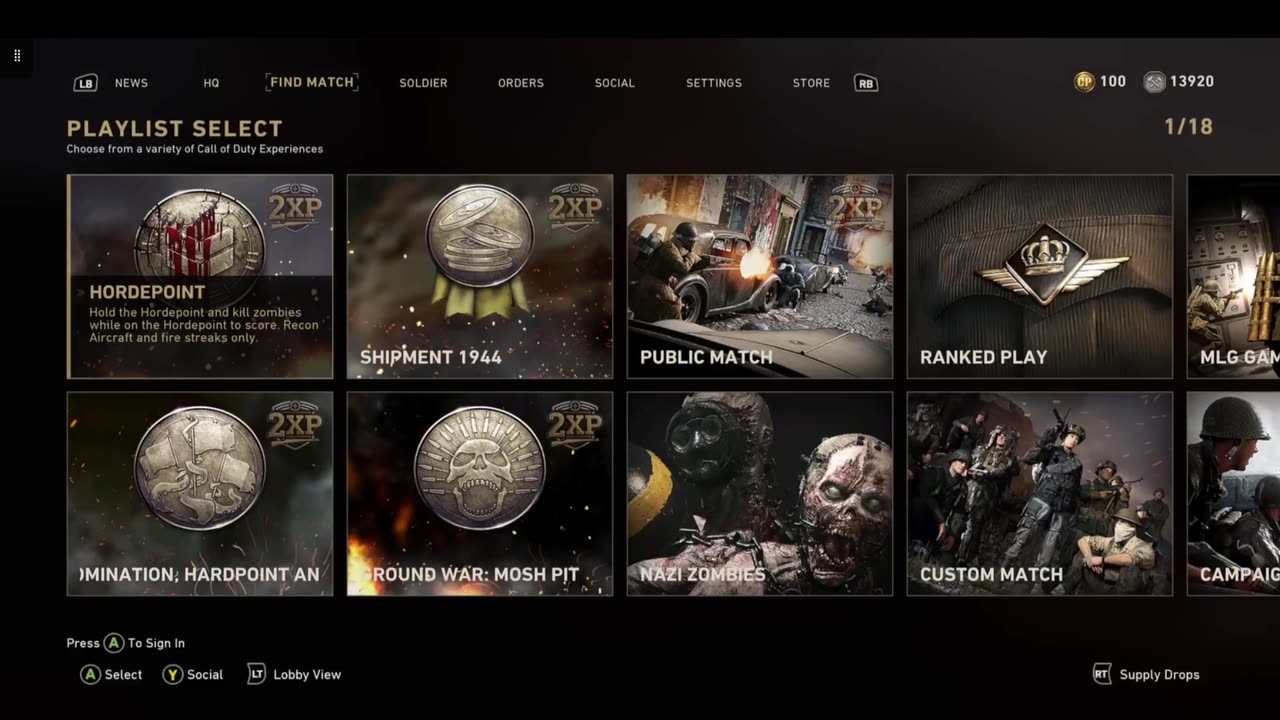The height and width of the screenshot is (720, 1280).
Task: Click the Social label in bottom bar
Action: [x=205, y=675]
